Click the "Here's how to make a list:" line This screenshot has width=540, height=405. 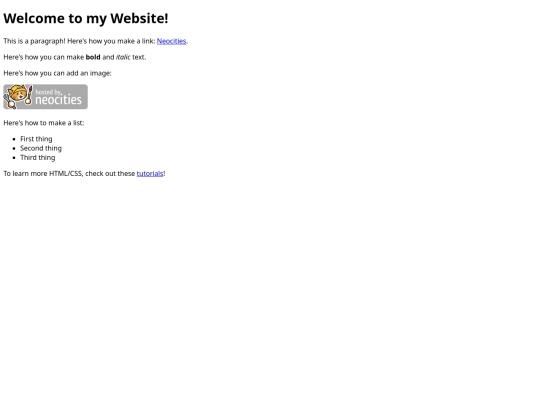[44, 123]
